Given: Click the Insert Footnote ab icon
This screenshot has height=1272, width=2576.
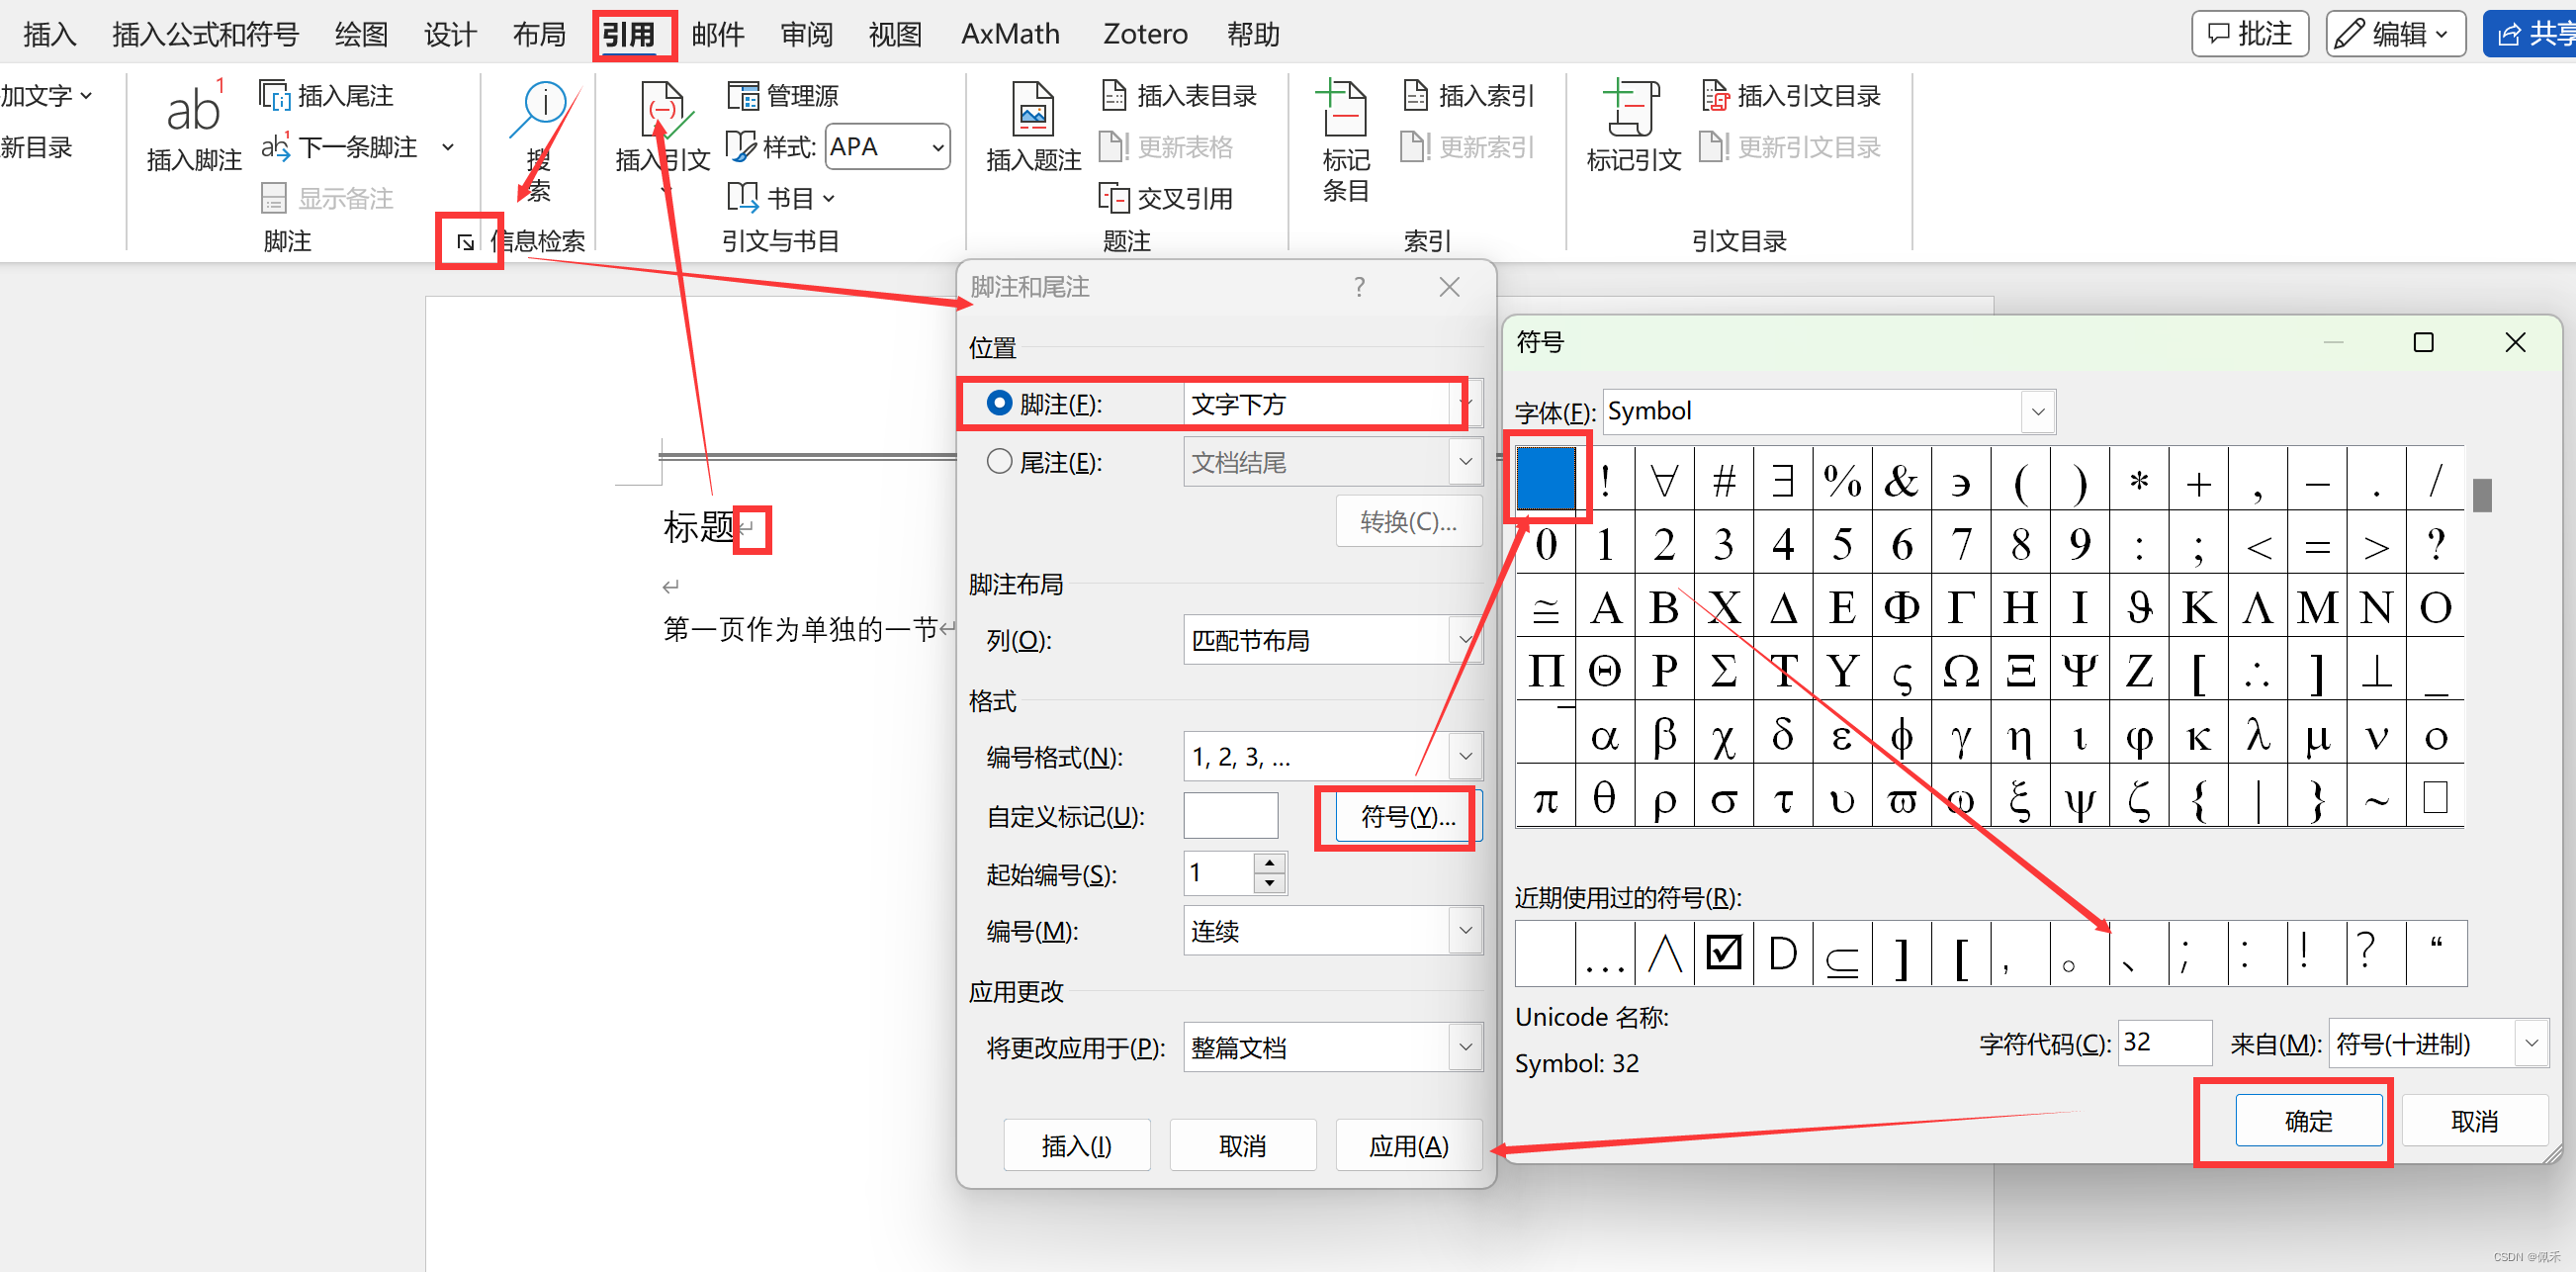Looking at the screenshot, I should (193, 112).
